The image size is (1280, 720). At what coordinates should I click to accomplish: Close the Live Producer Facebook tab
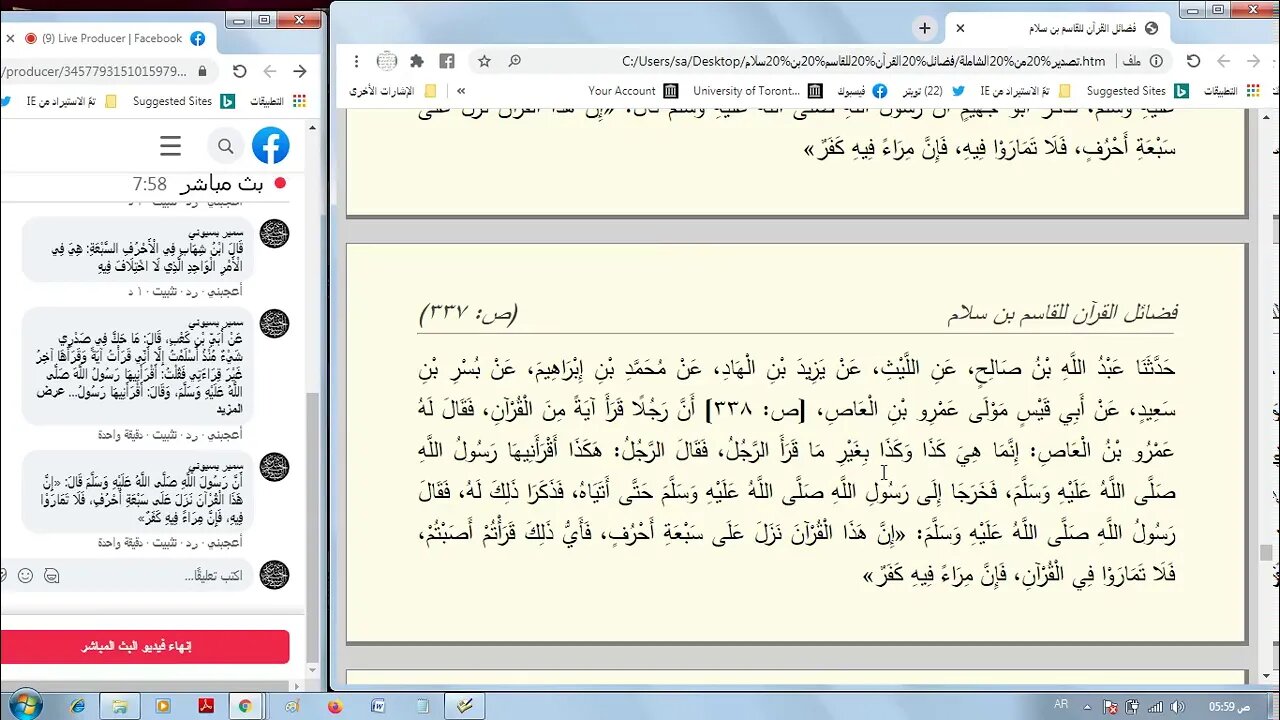point(10,38)
